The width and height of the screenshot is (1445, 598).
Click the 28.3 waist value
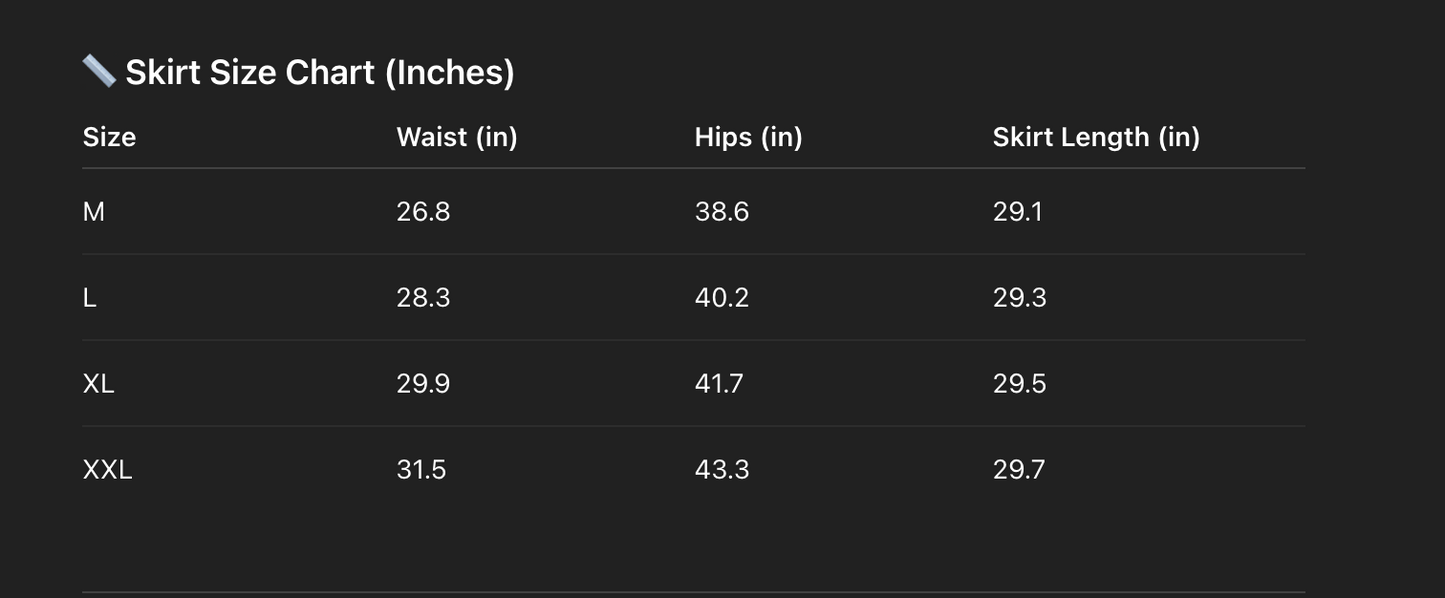[x=423, y=298]
